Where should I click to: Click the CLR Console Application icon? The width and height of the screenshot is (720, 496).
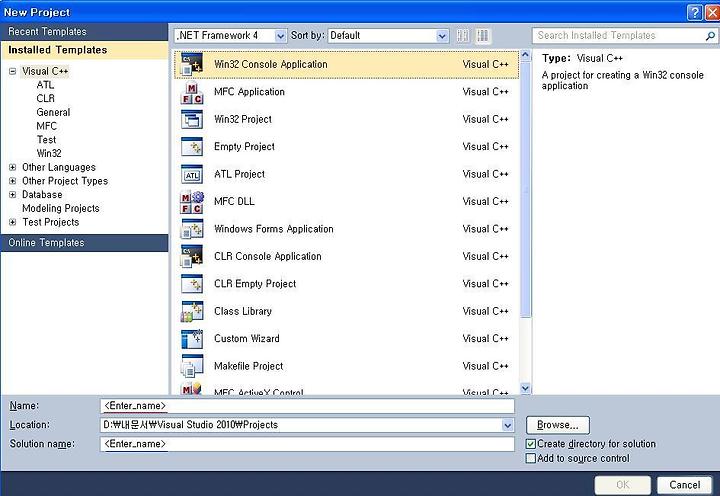point(192,257)
